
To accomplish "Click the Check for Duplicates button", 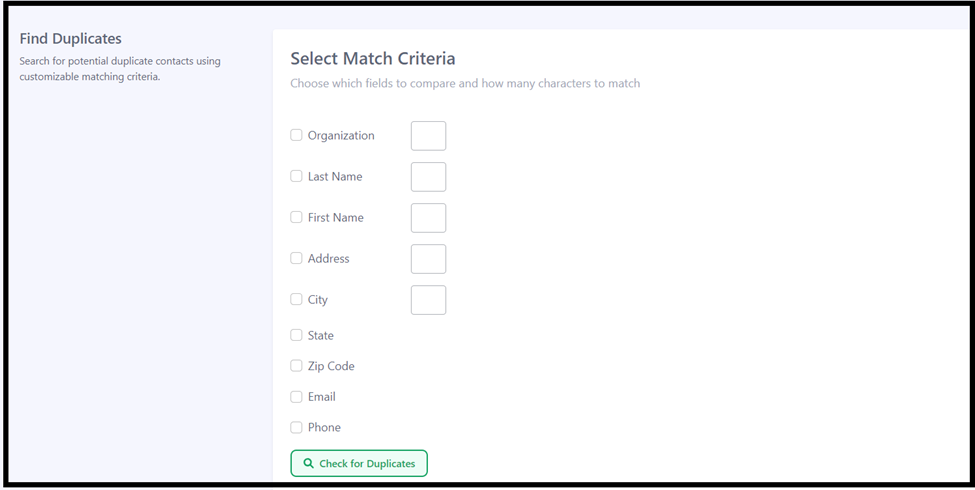I will coord(359,463).
